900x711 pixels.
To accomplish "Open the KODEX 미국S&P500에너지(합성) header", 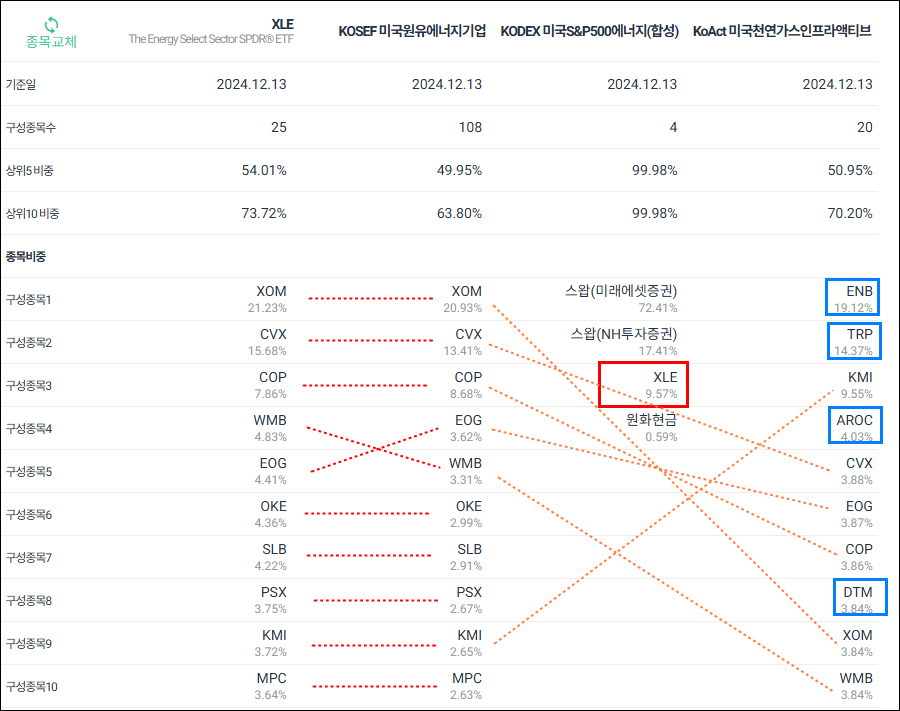I will click(589, 31).
